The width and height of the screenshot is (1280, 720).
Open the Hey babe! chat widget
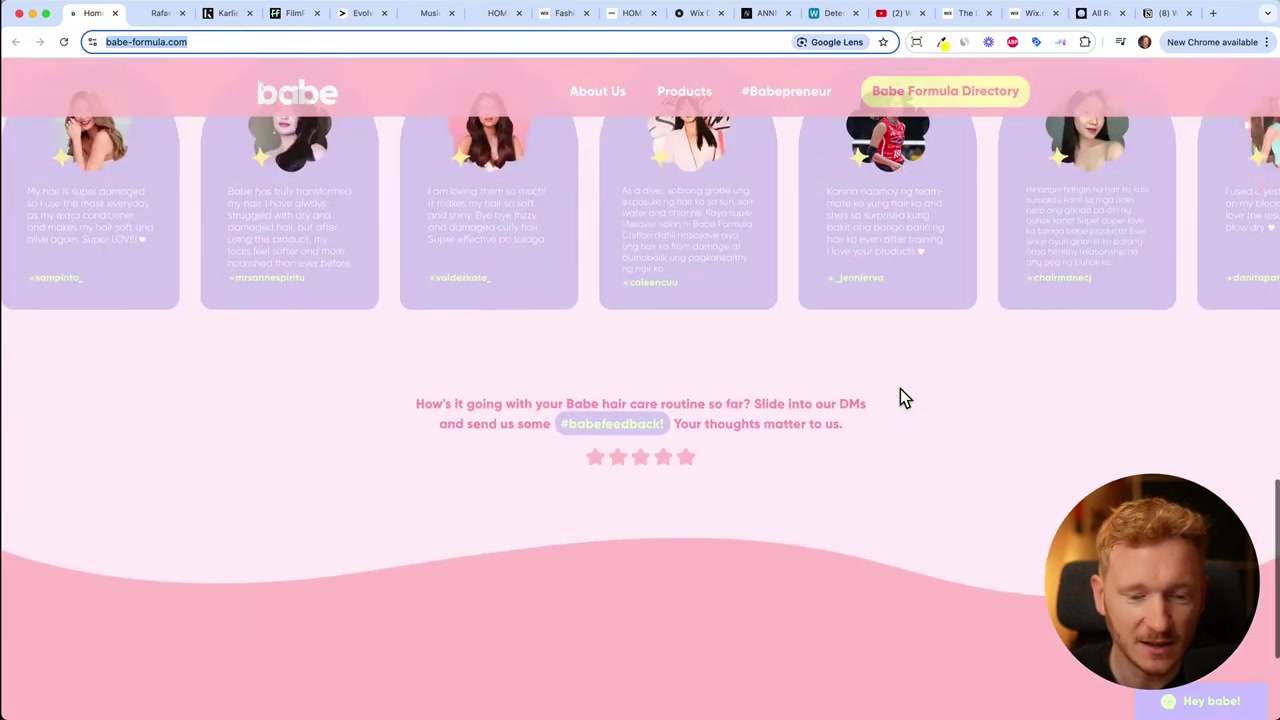[1200, 701]
